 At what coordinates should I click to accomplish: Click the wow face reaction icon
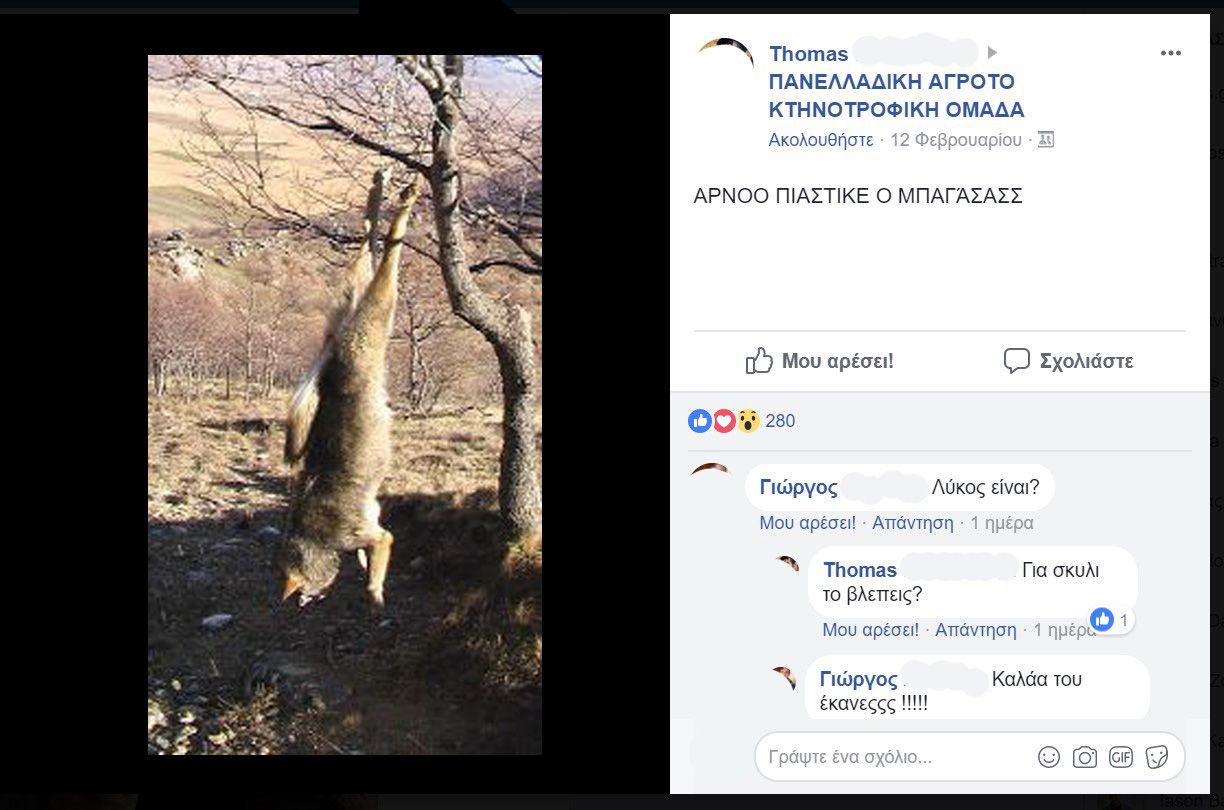coord(748,421)
